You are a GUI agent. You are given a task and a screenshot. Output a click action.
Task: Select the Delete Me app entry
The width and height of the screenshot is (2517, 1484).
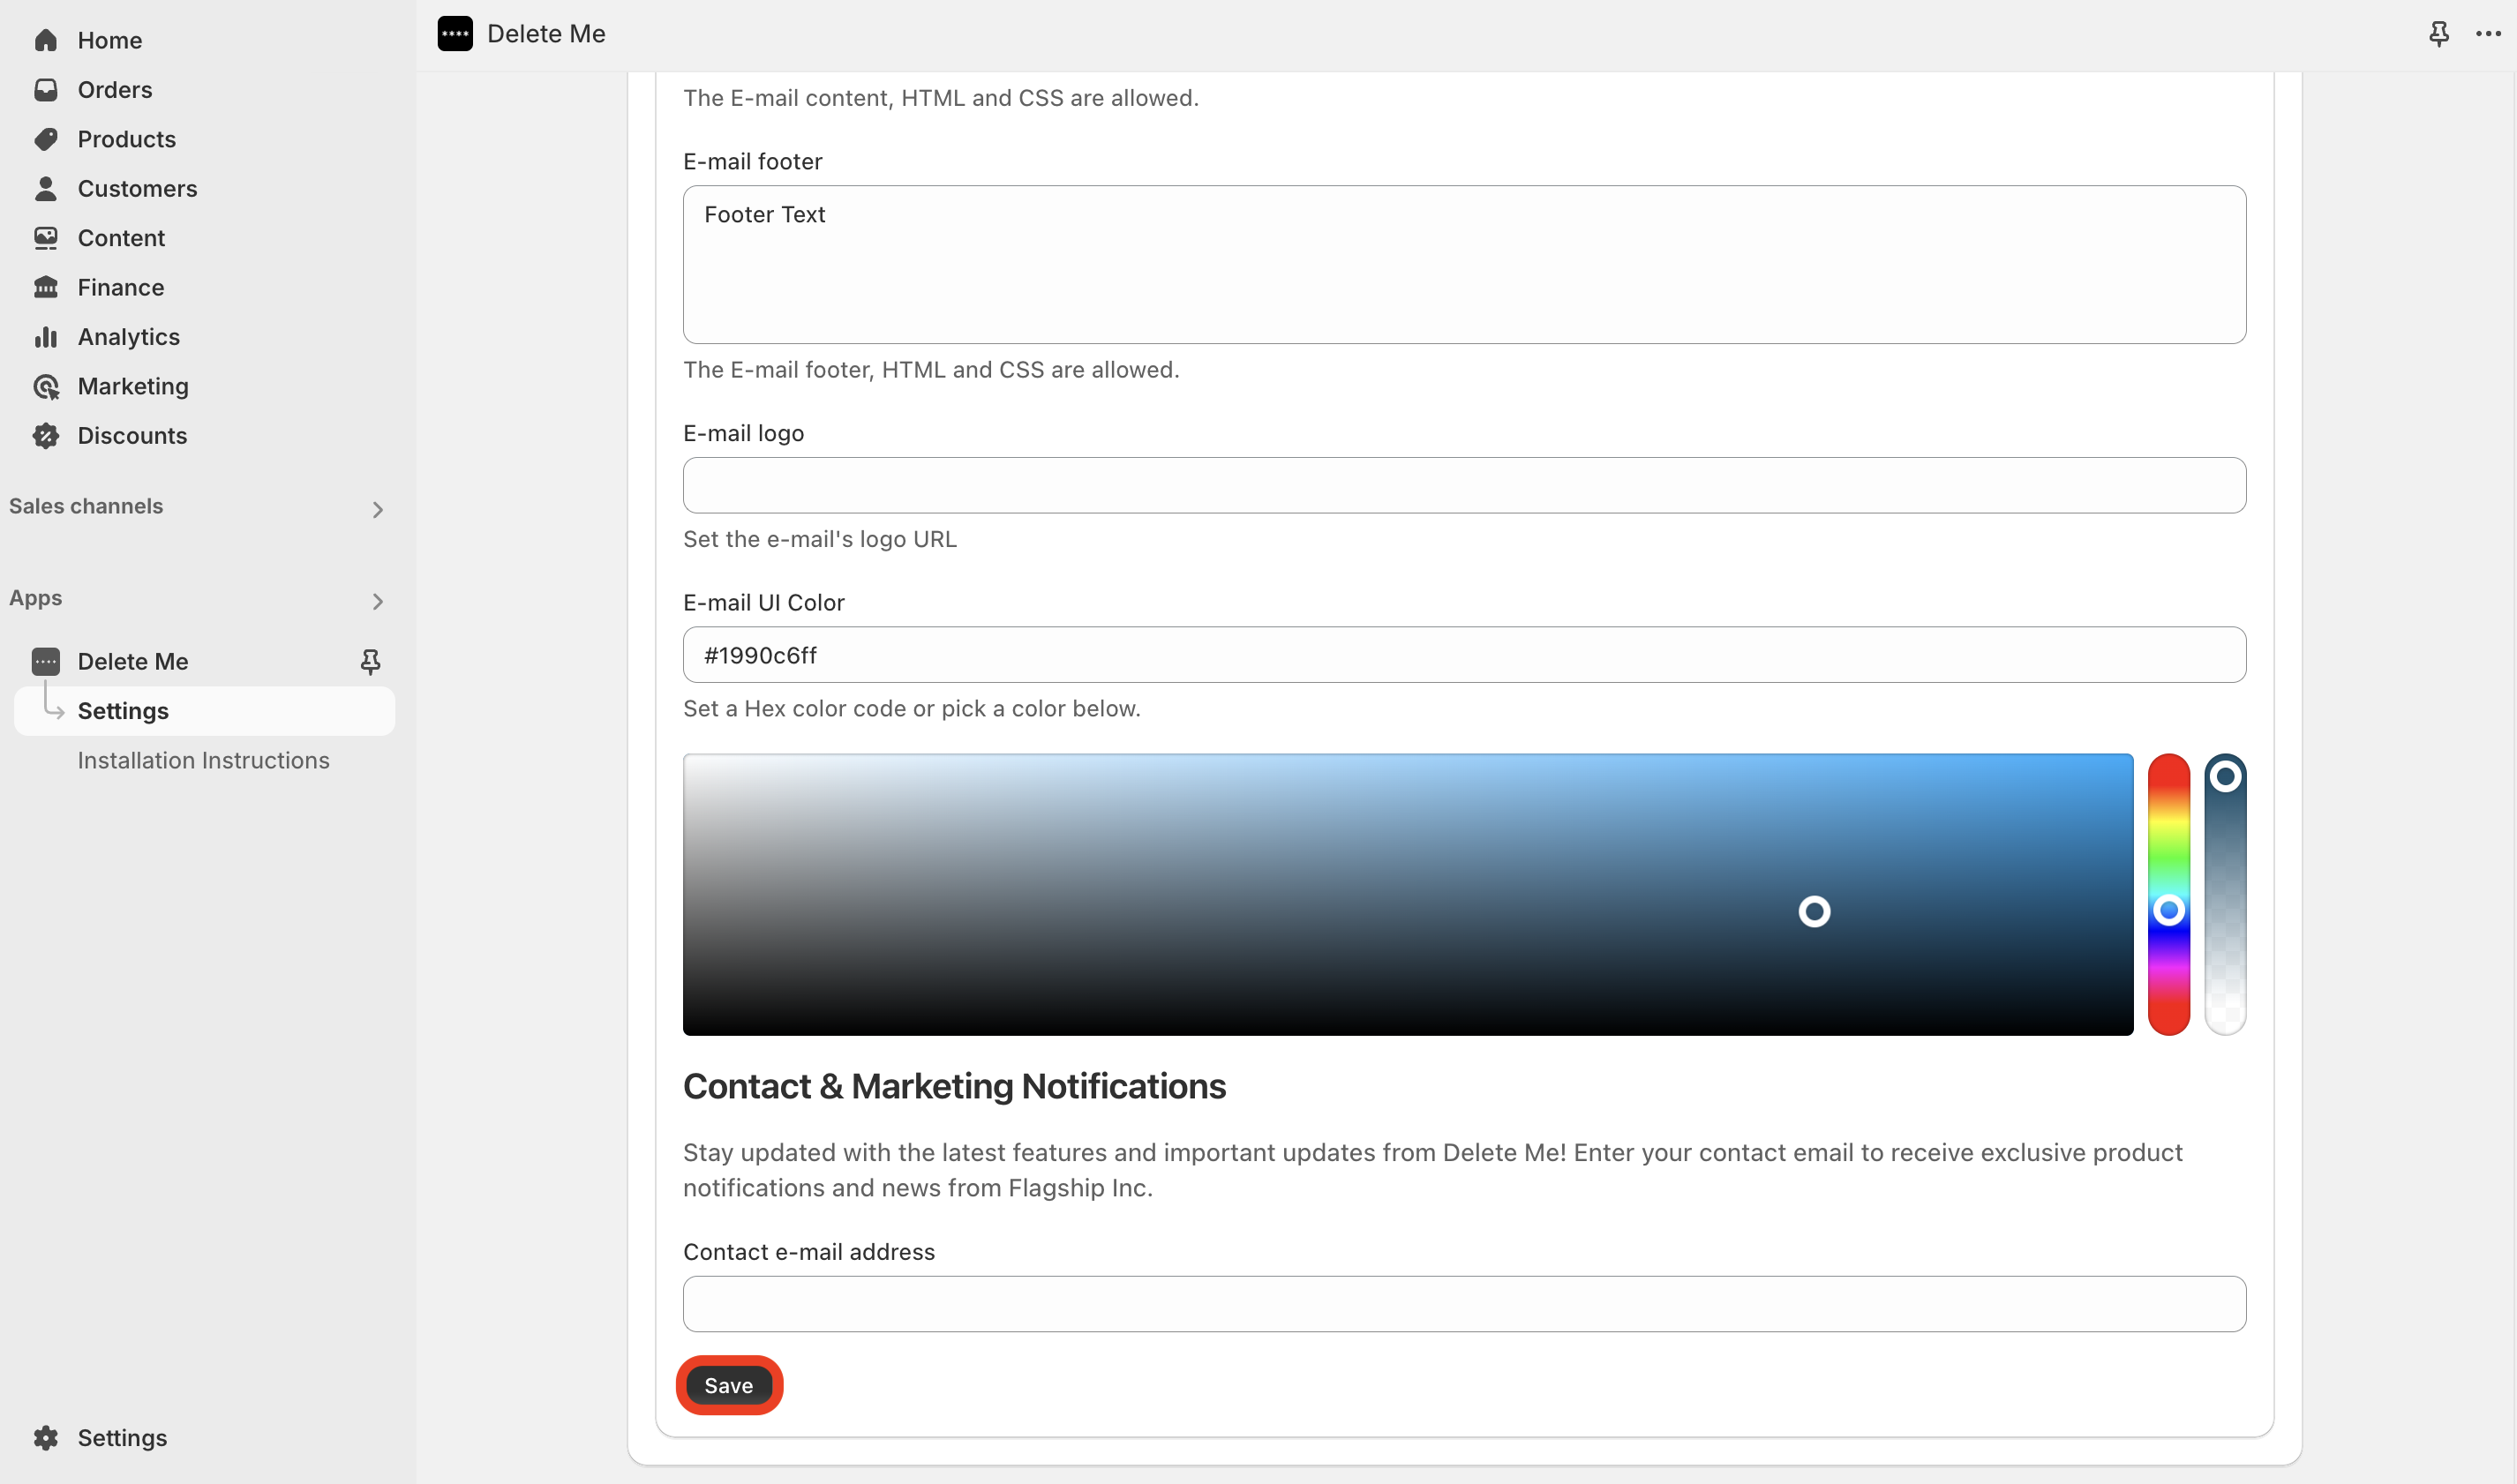pyautogui.click(x=133, y=662)
